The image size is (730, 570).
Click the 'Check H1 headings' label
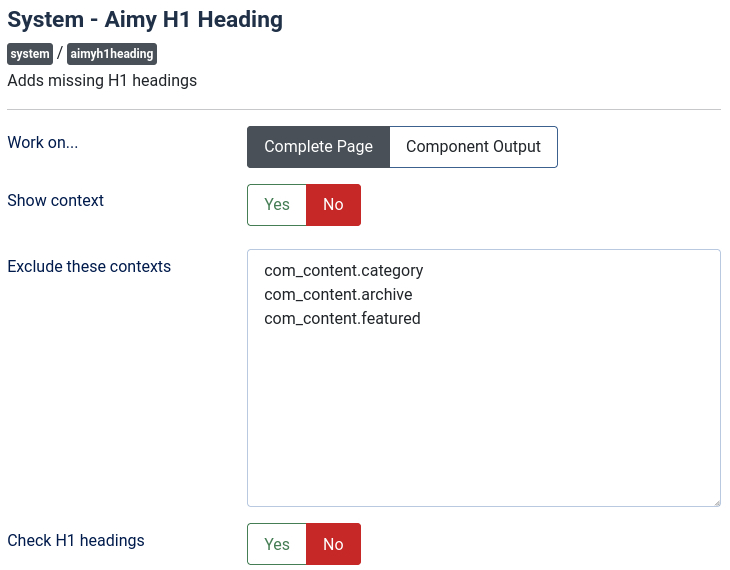(x=76, y=540)
